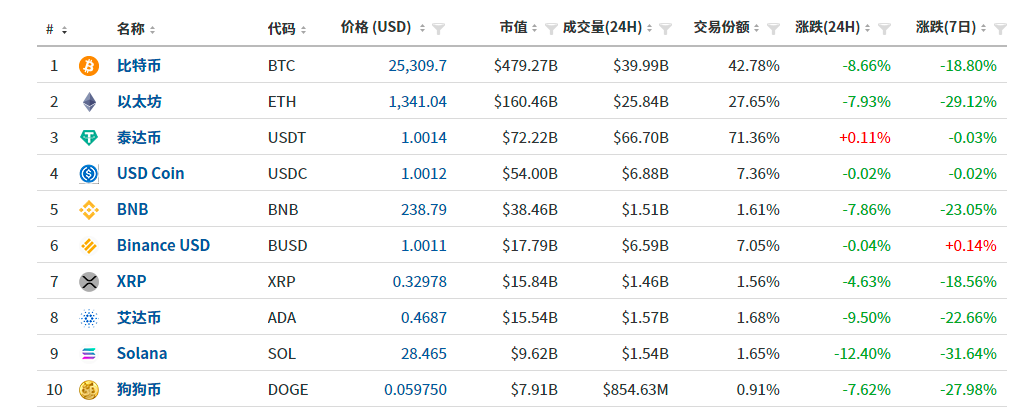1032x414 pixels.
Task: Select the -31.64% 7-day change
Action: (x=969, y=354)
